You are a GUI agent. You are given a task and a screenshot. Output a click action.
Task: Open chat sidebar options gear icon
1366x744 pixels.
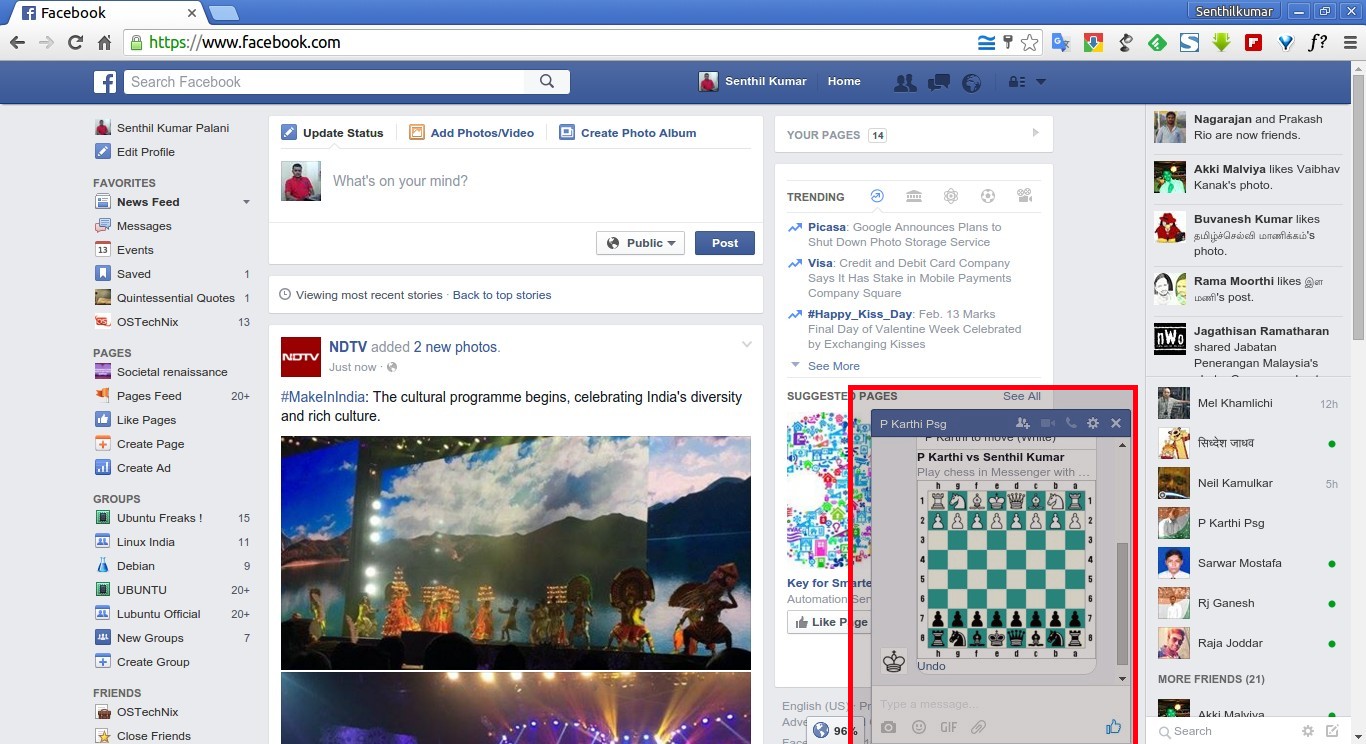pos(1307,731)
